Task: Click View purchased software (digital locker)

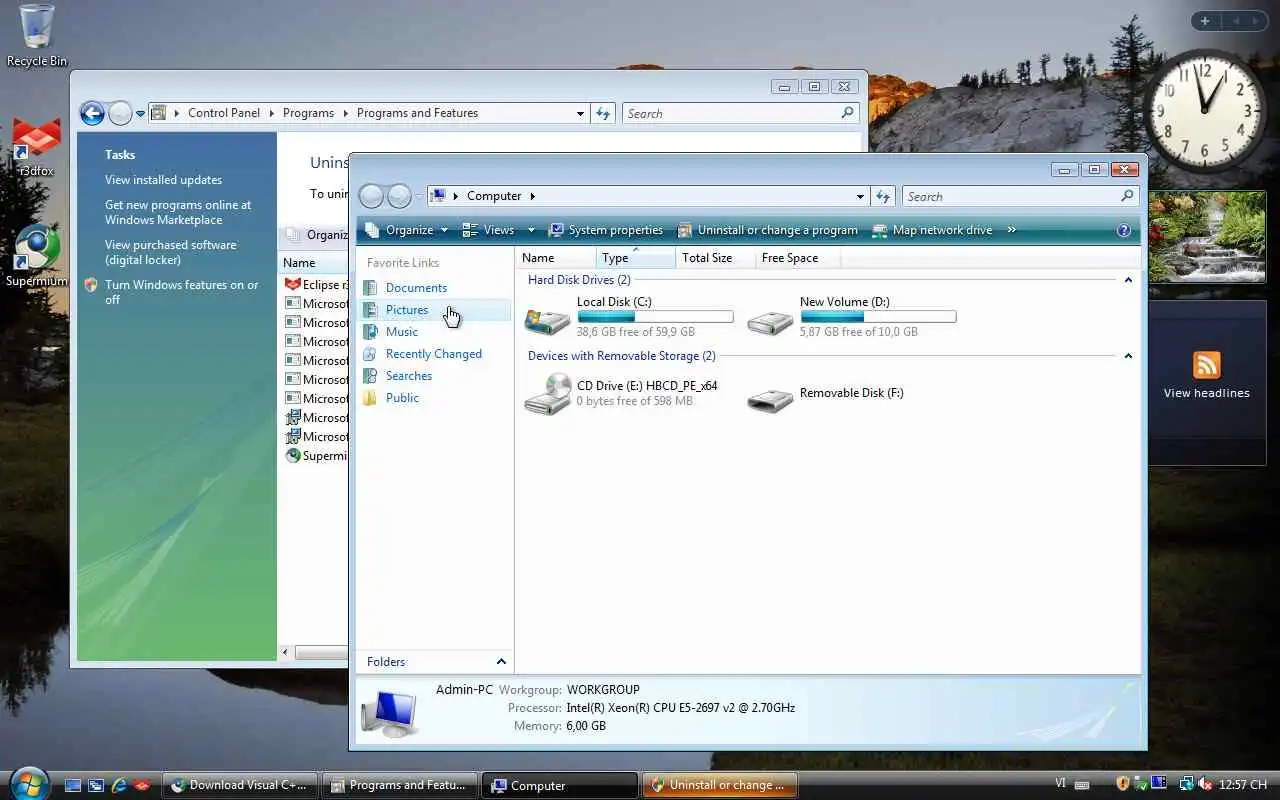Action: click(x=171, y=252)
